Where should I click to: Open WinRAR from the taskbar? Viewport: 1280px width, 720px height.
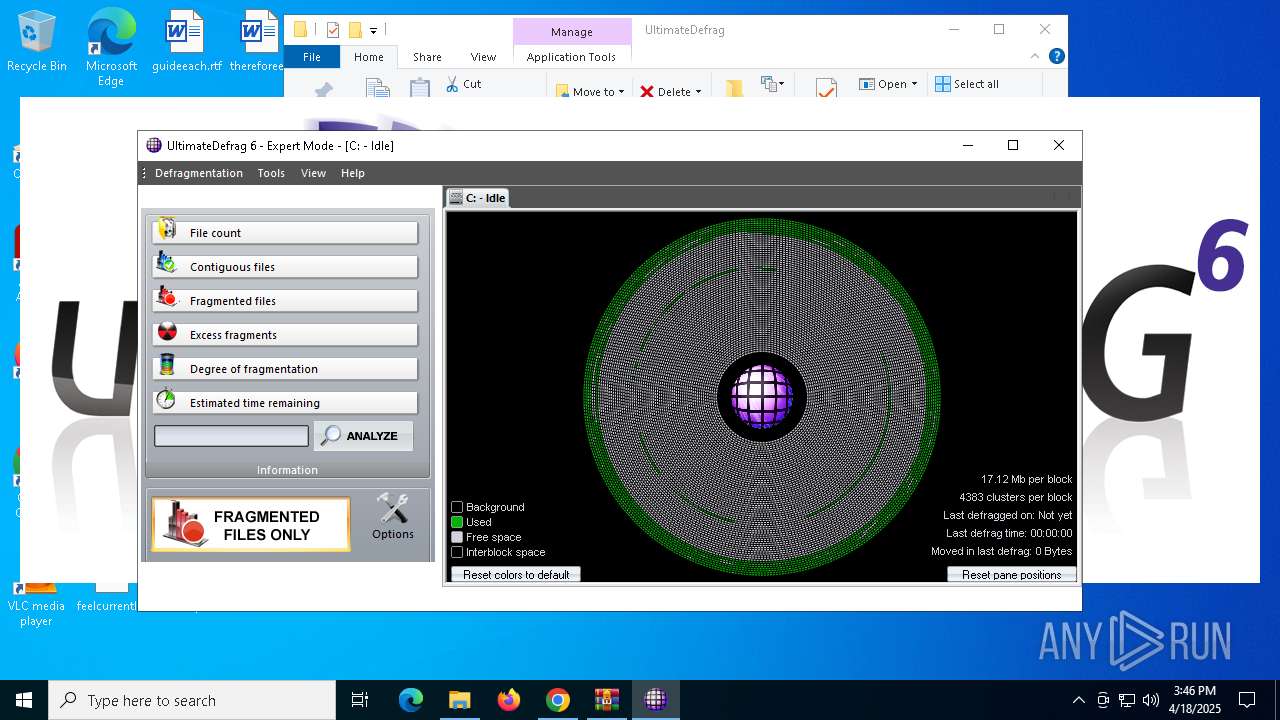coord(606,700)
